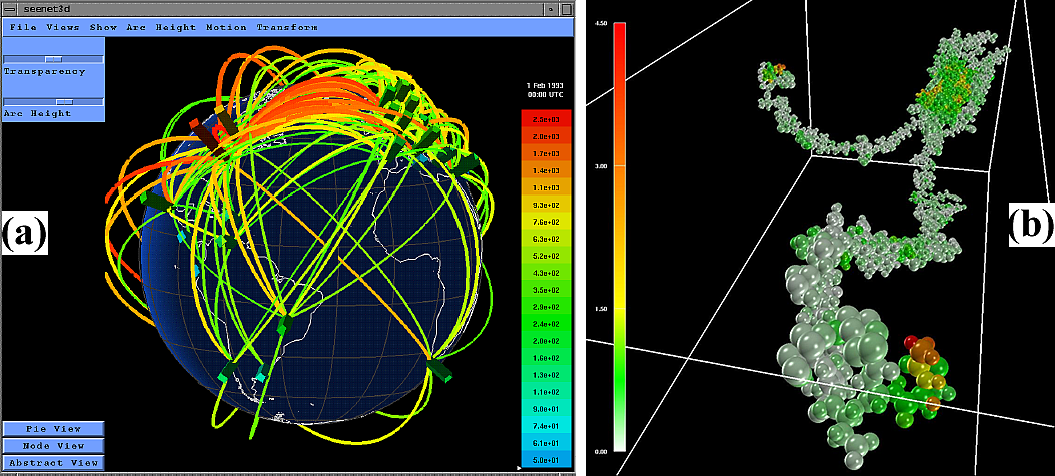Maximize the seenet3d window
The height and width of the screenshot is (476, 1055).
tap(567, 8)
